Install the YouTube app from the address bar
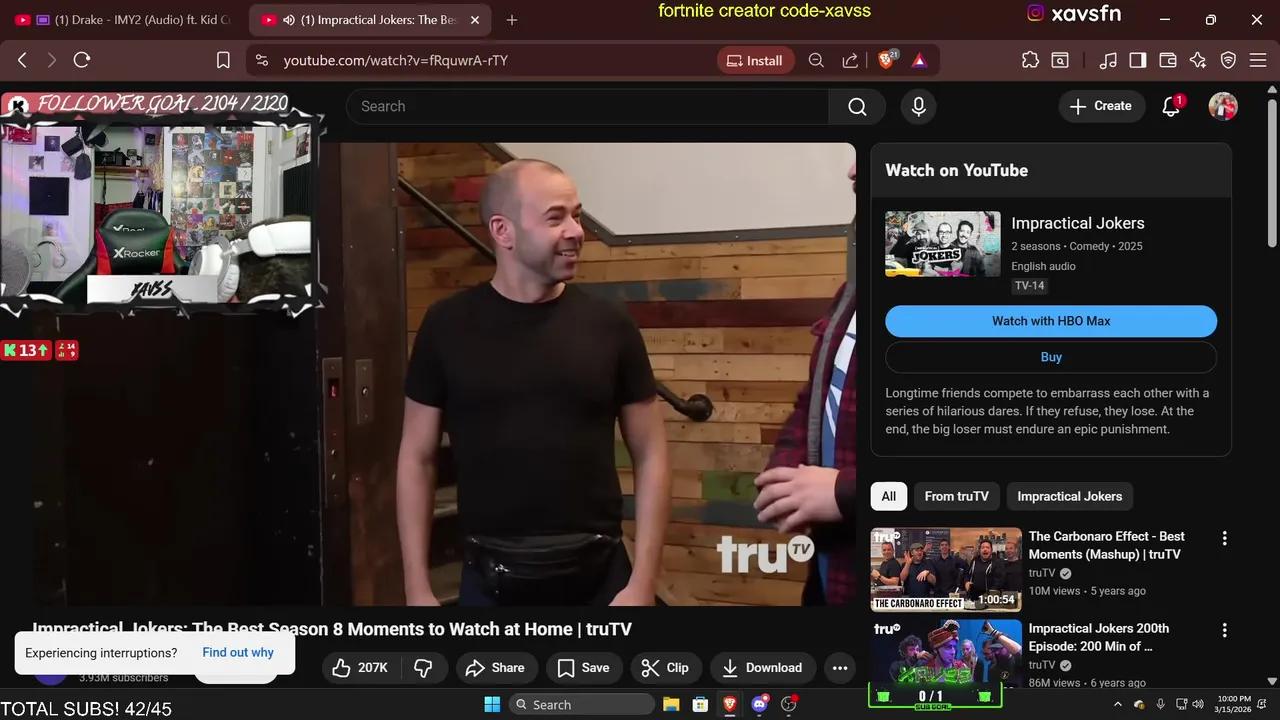1280x720 pixels. pos(756,60)
